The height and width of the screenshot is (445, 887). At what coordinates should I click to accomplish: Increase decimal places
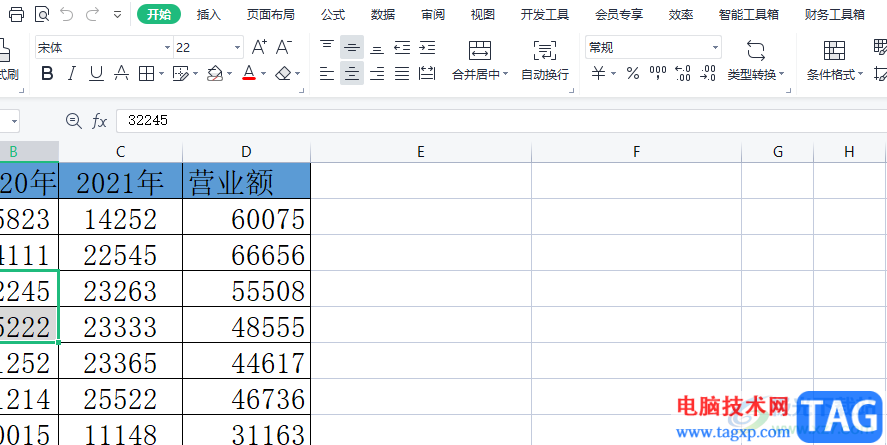click(x=683, y=74)
